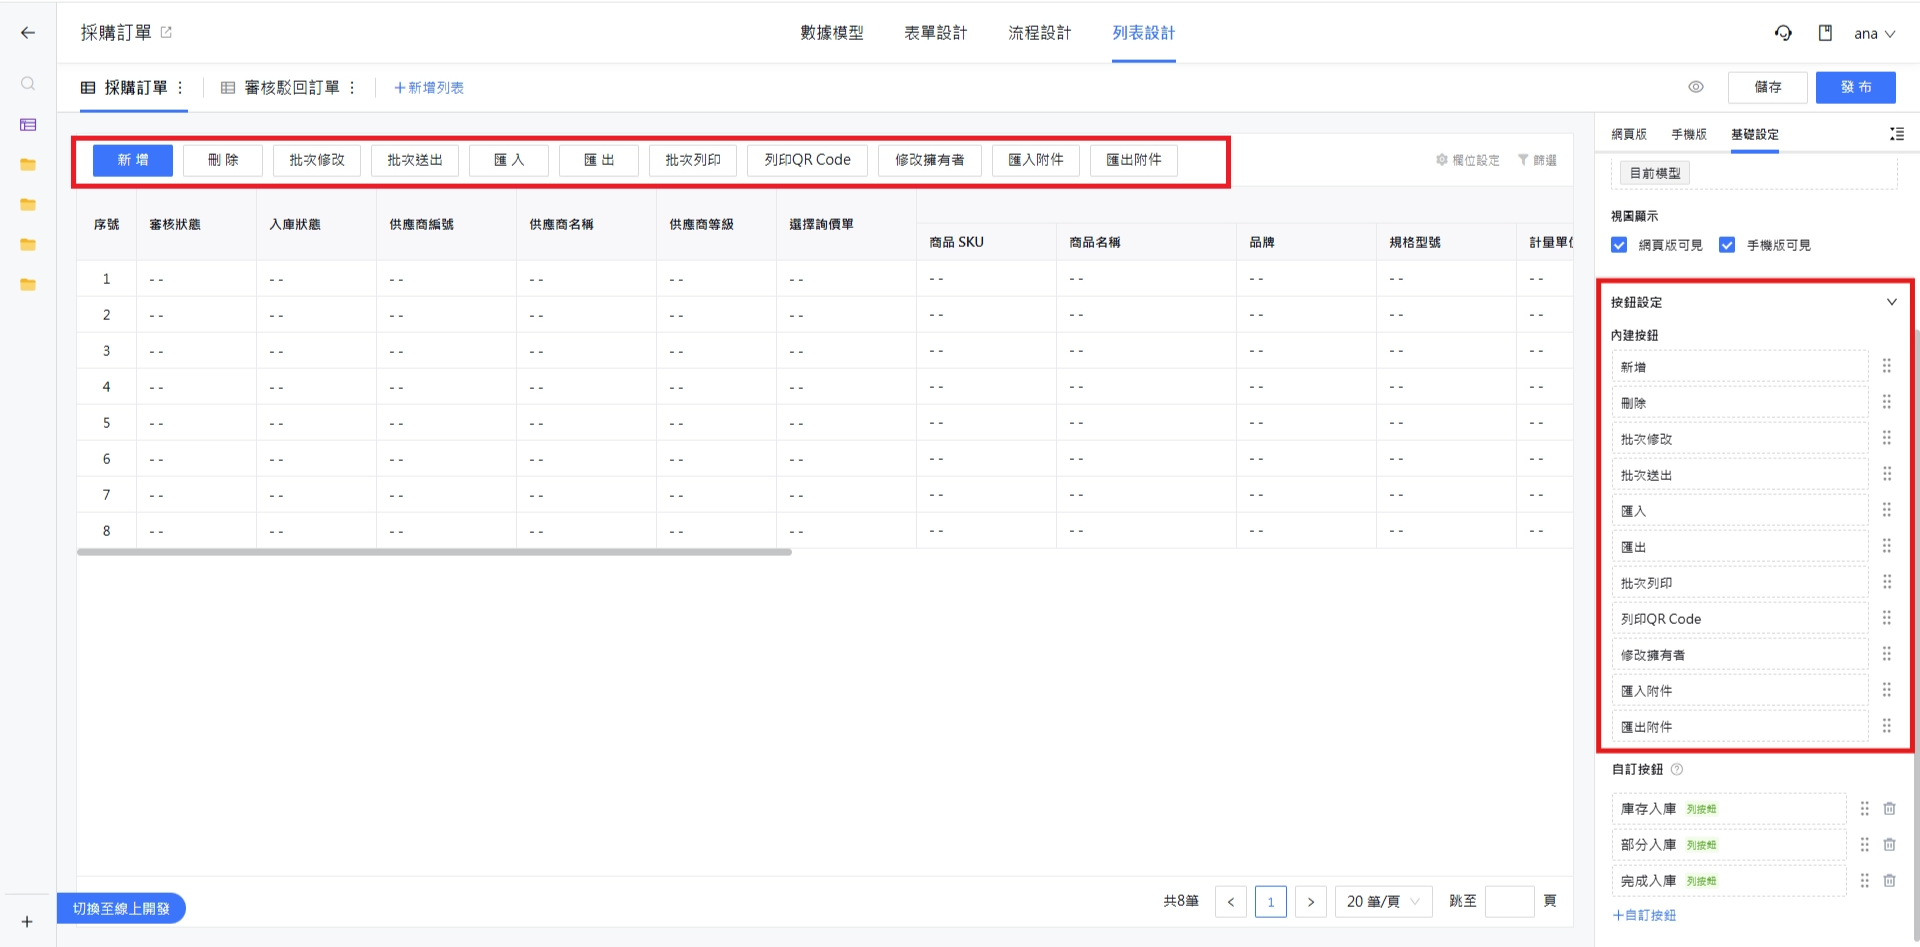The image size is (1920, 947).
Task: Open the 20 筆/頁 page size dropdown
Action: [x=1384, y=901]
